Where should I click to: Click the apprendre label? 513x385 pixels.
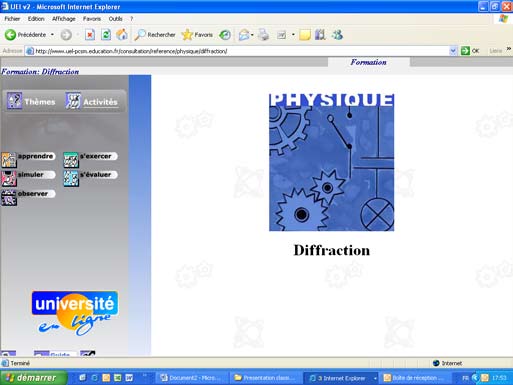pyautogui.click(x=35, y=156)
